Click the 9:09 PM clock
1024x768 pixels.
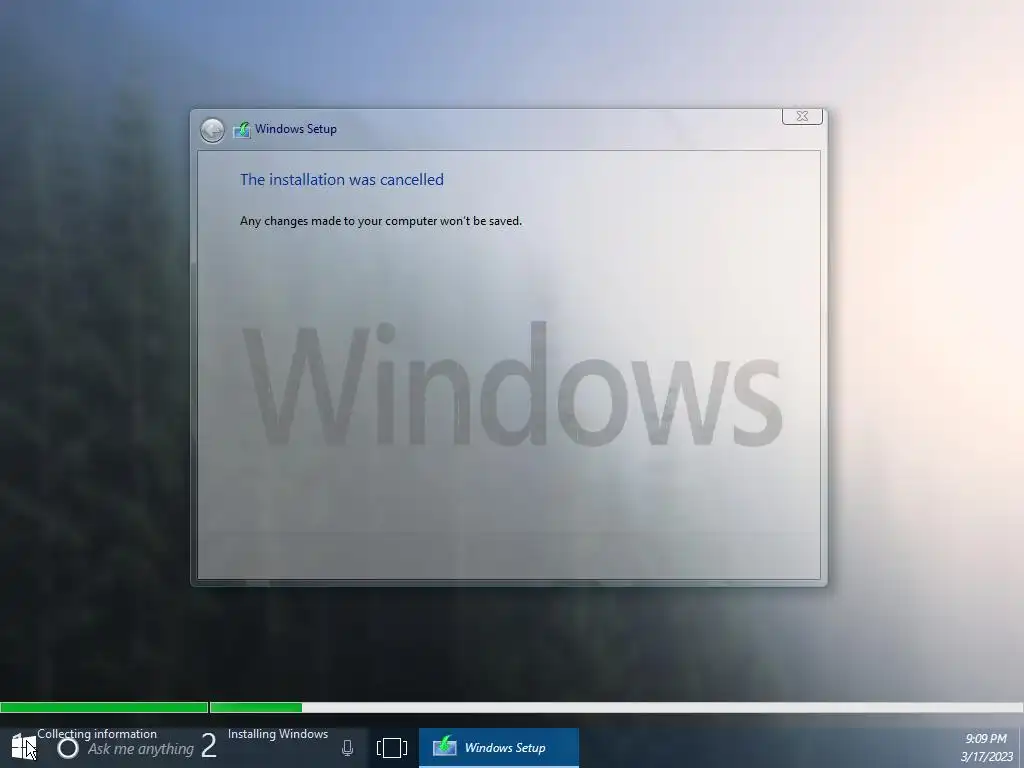point(986,739)
